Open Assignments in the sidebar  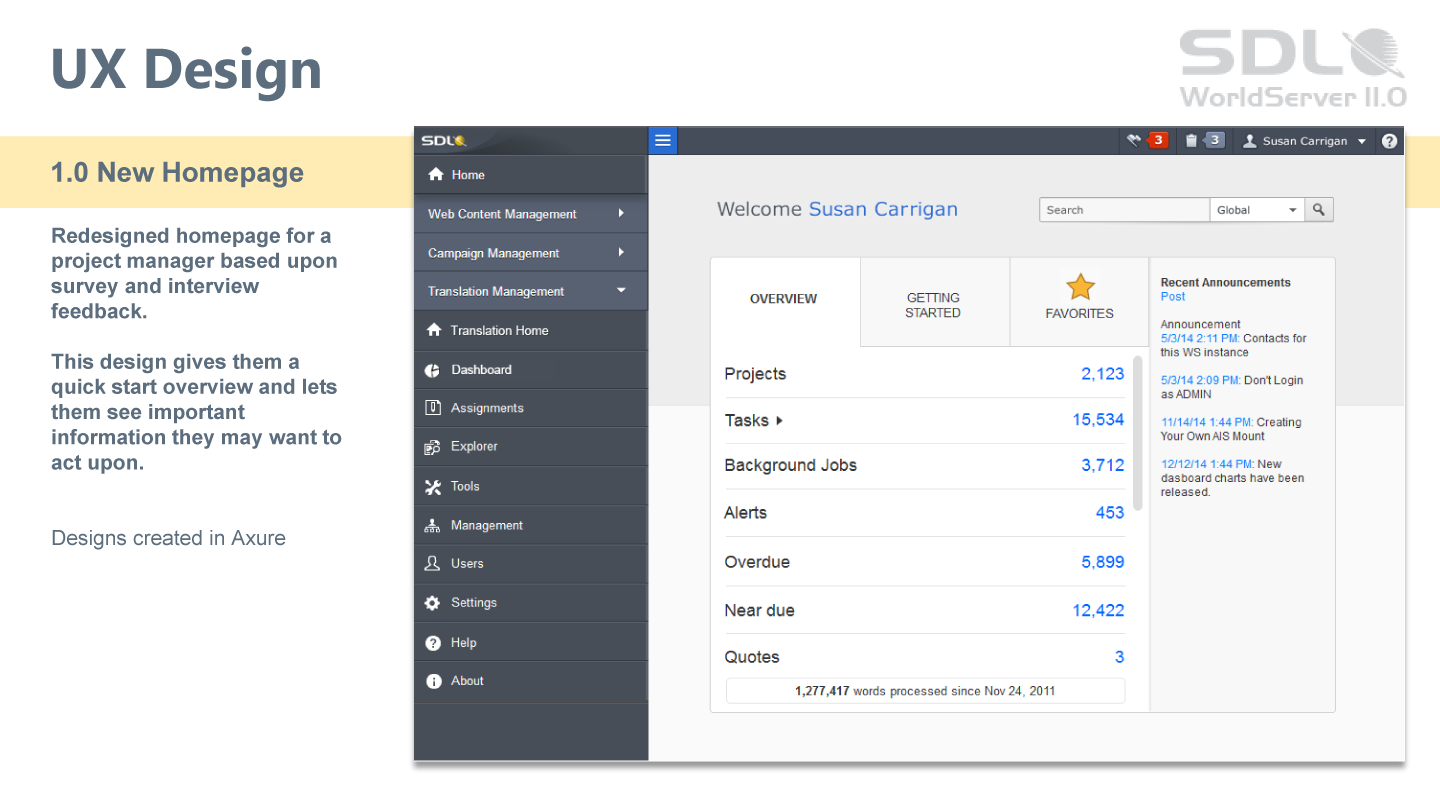pyautogui.click(x=487, y=408)
